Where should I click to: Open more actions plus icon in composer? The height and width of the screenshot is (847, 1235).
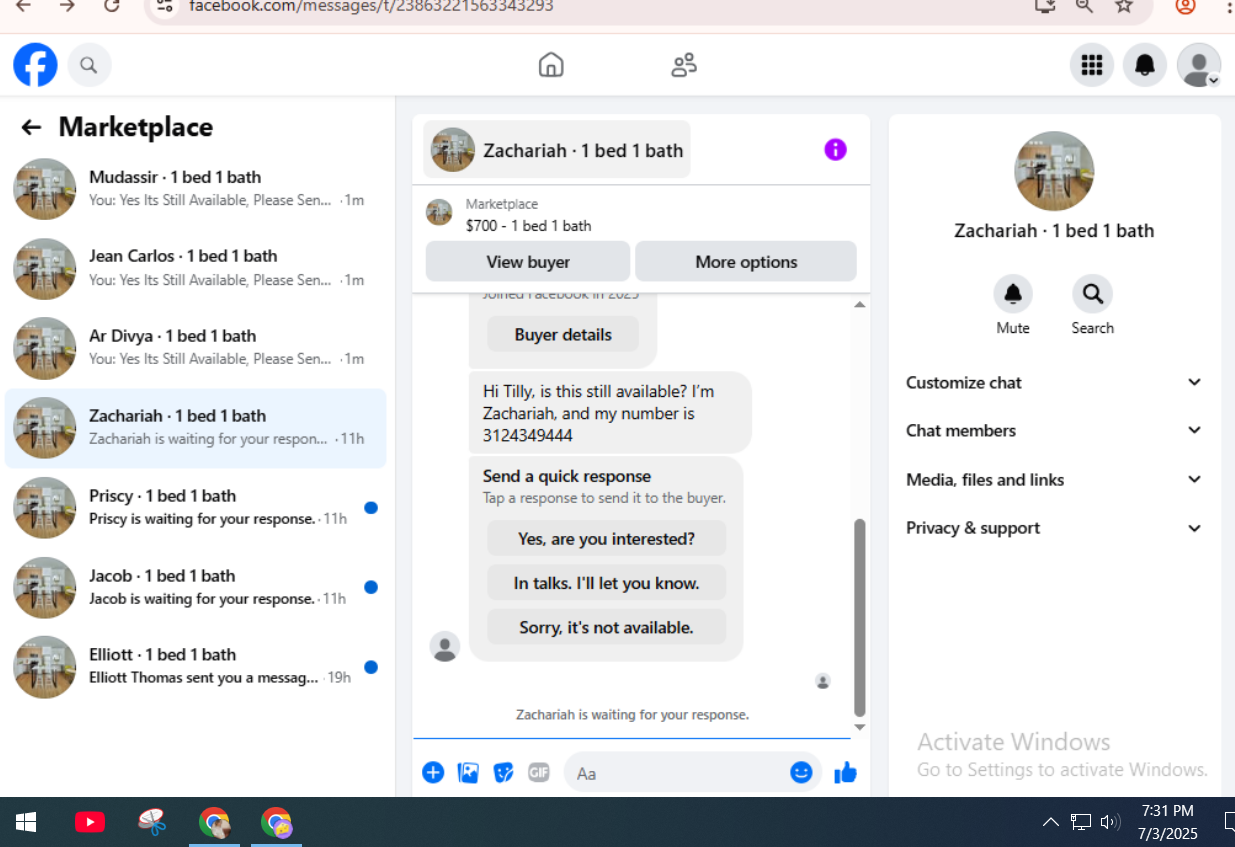click(x=433, y=772)
